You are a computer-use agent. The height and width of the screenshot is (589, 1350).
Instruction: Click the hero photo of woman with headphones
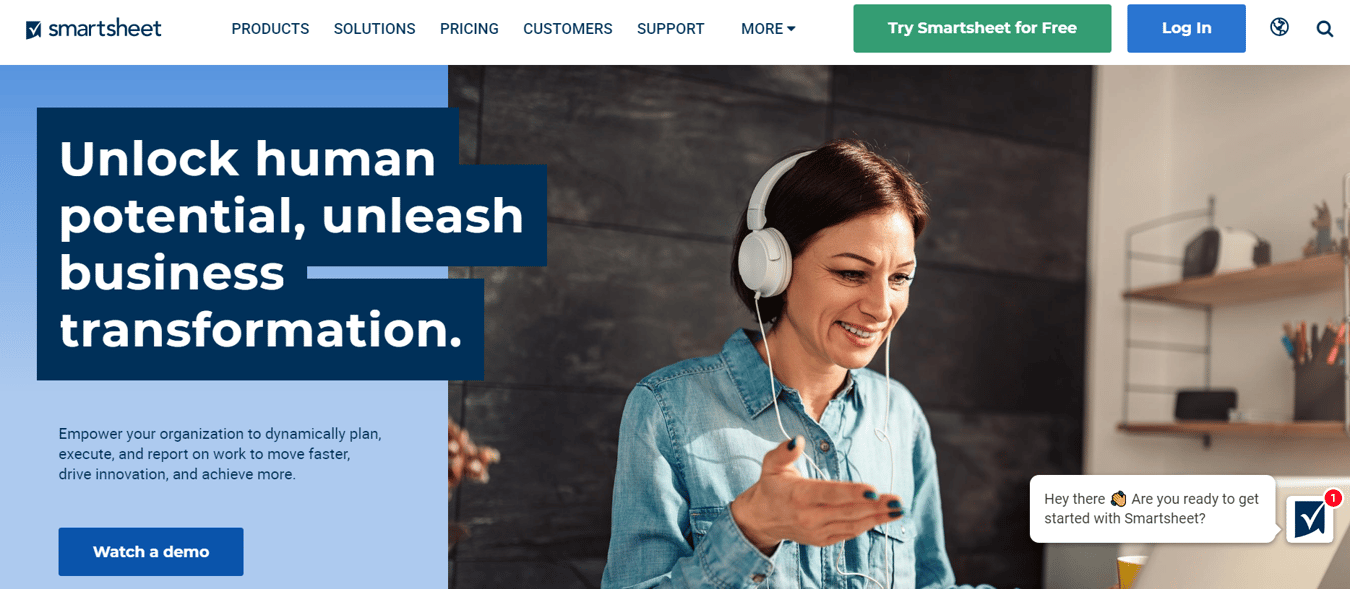899,327
